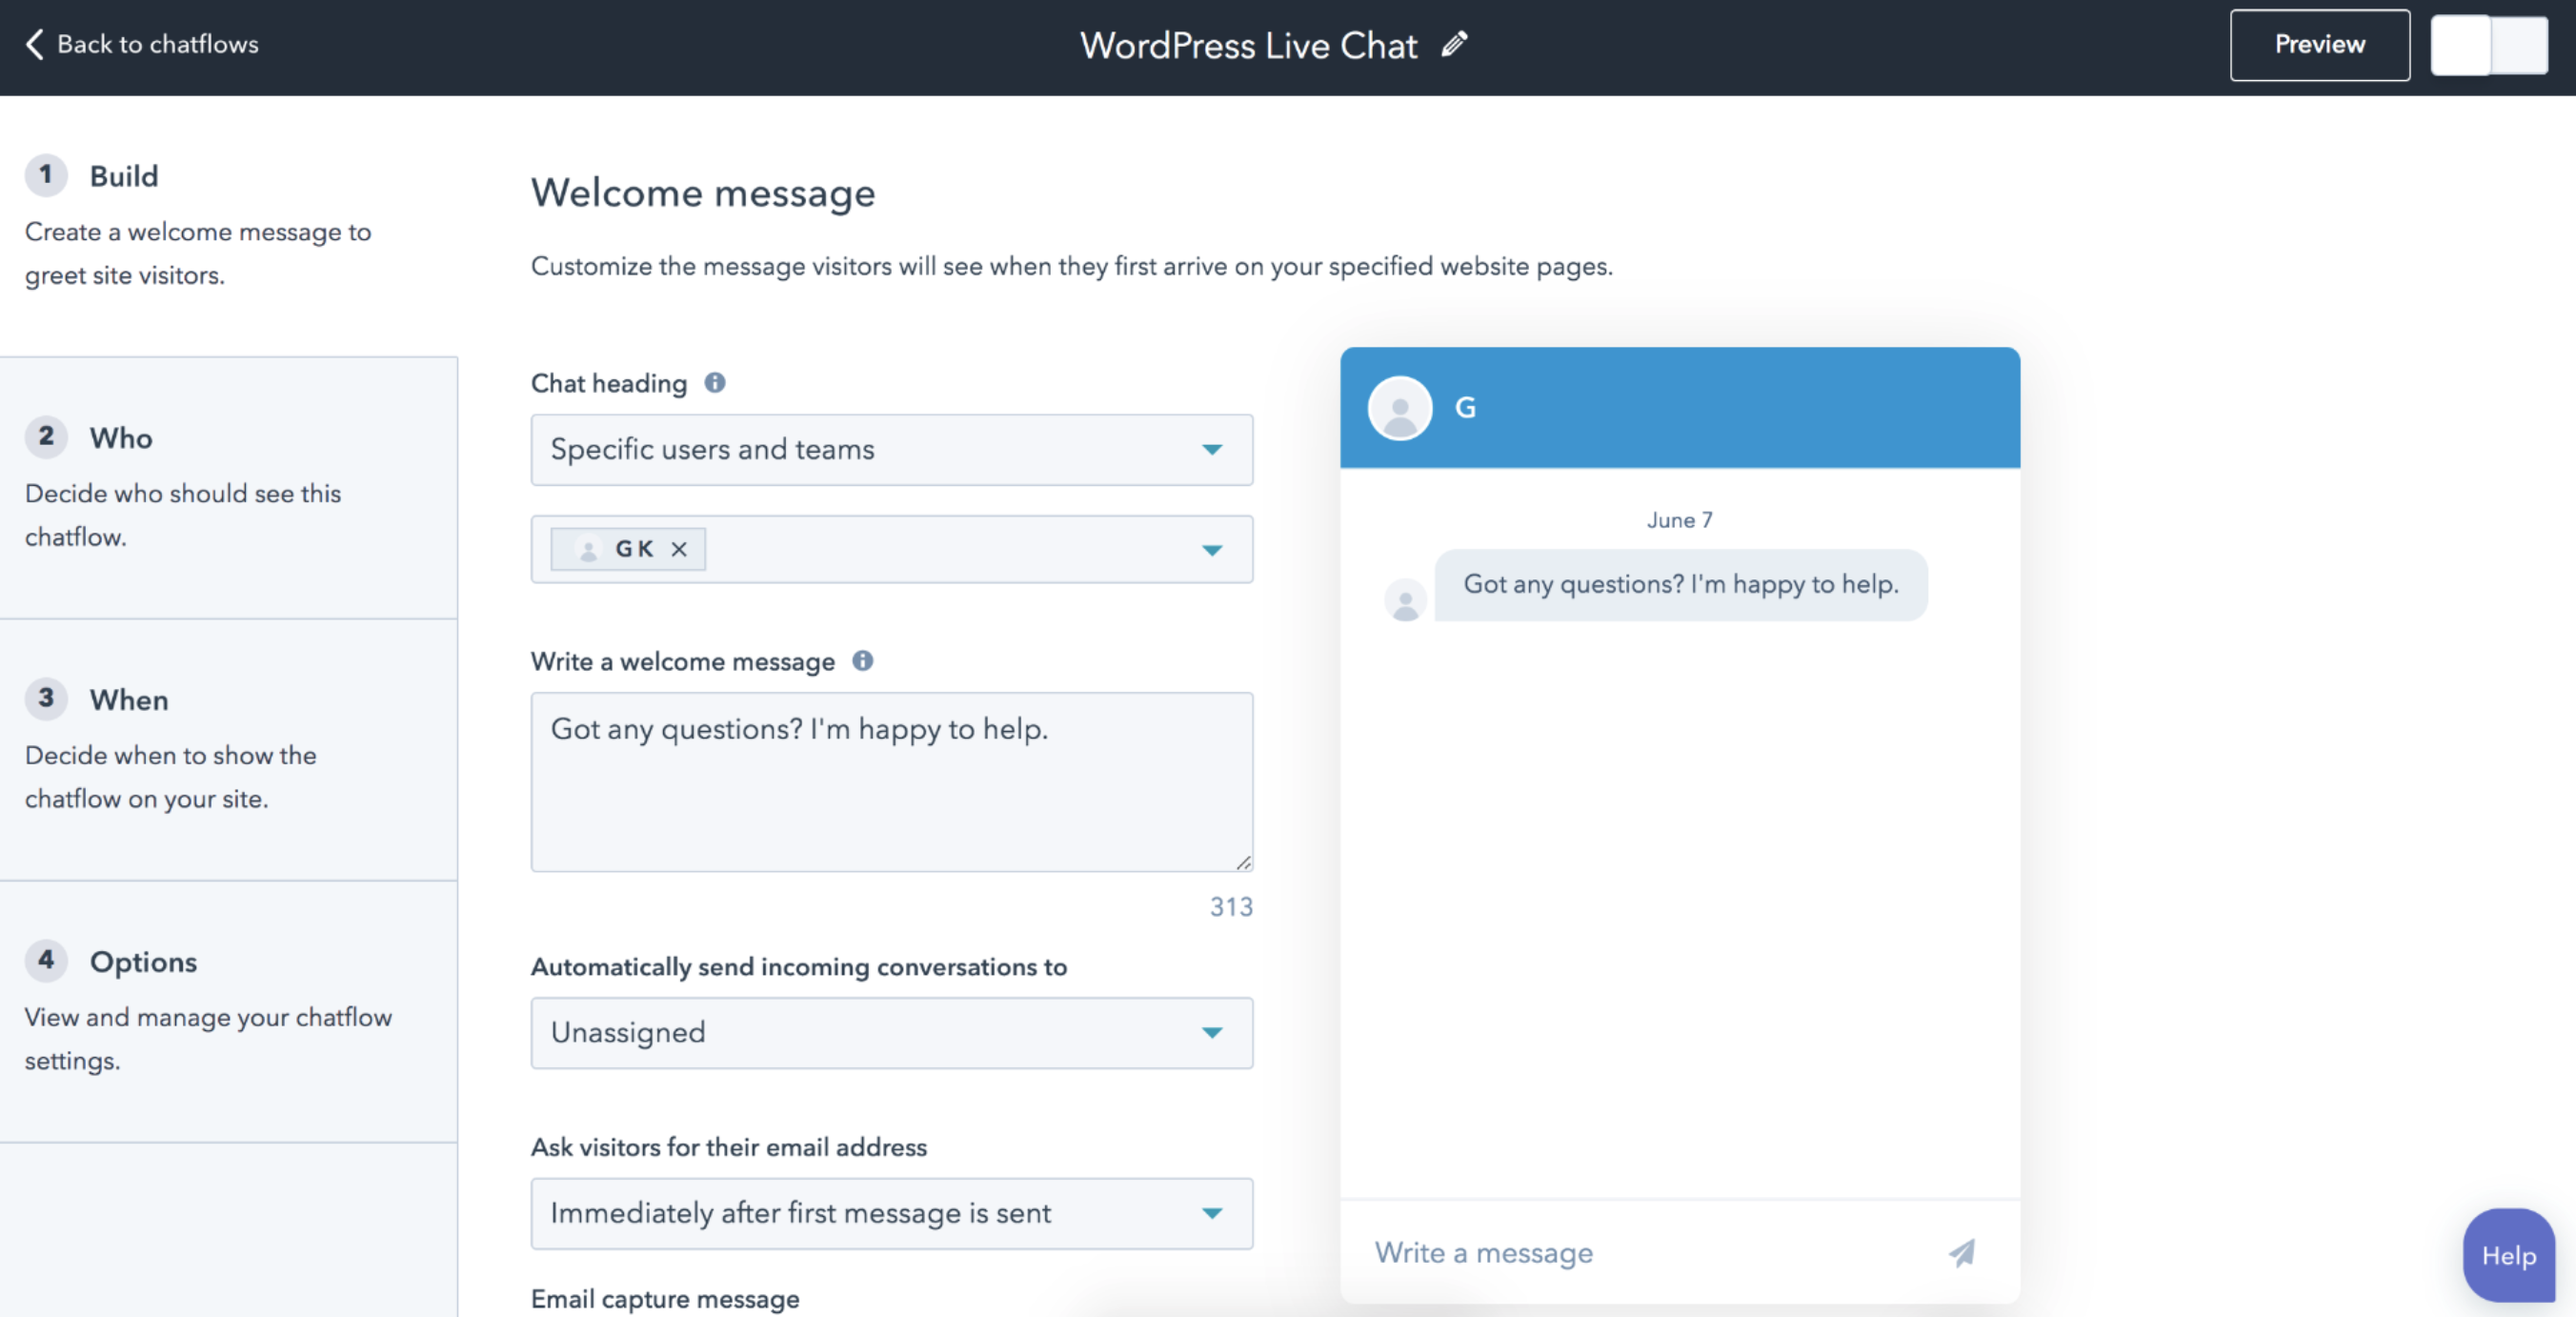Click the Preview button
Viewport: 2576px width, 1317px height.
(x=2319, y=45)
